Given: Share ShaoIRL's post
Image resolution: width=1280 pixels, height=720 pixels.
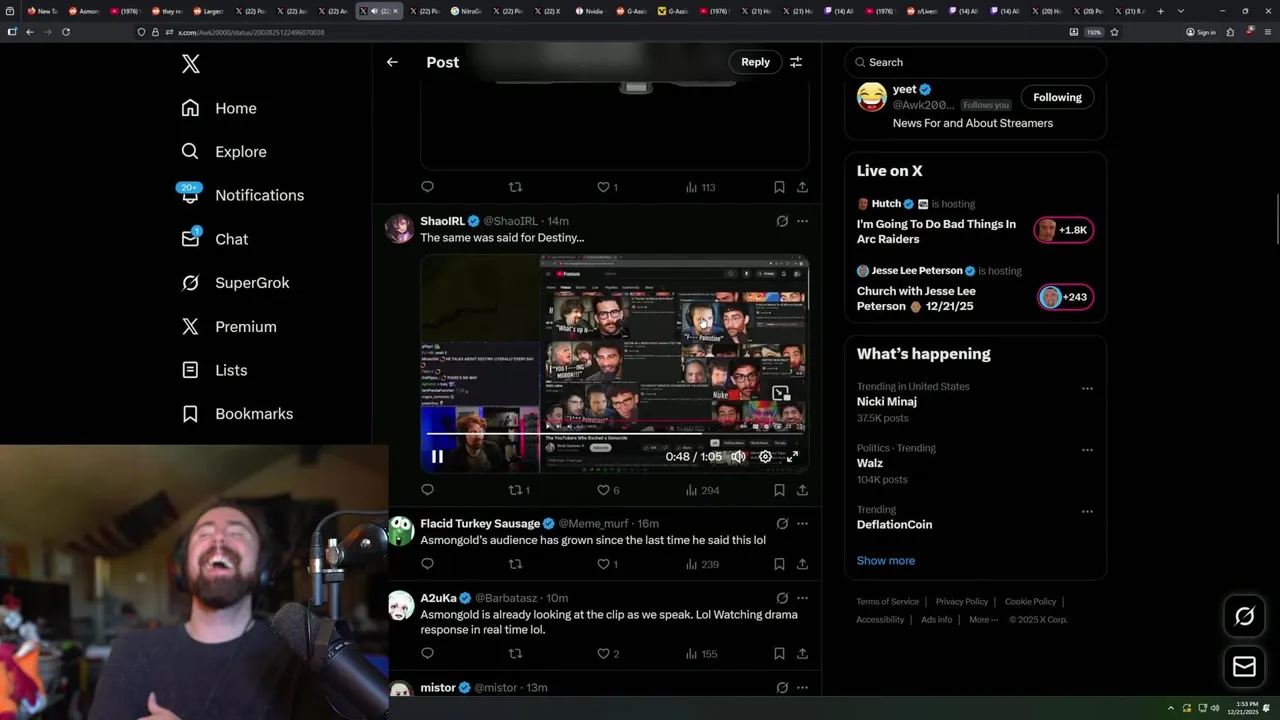Looking at the screenshot, I should (802, 490).
